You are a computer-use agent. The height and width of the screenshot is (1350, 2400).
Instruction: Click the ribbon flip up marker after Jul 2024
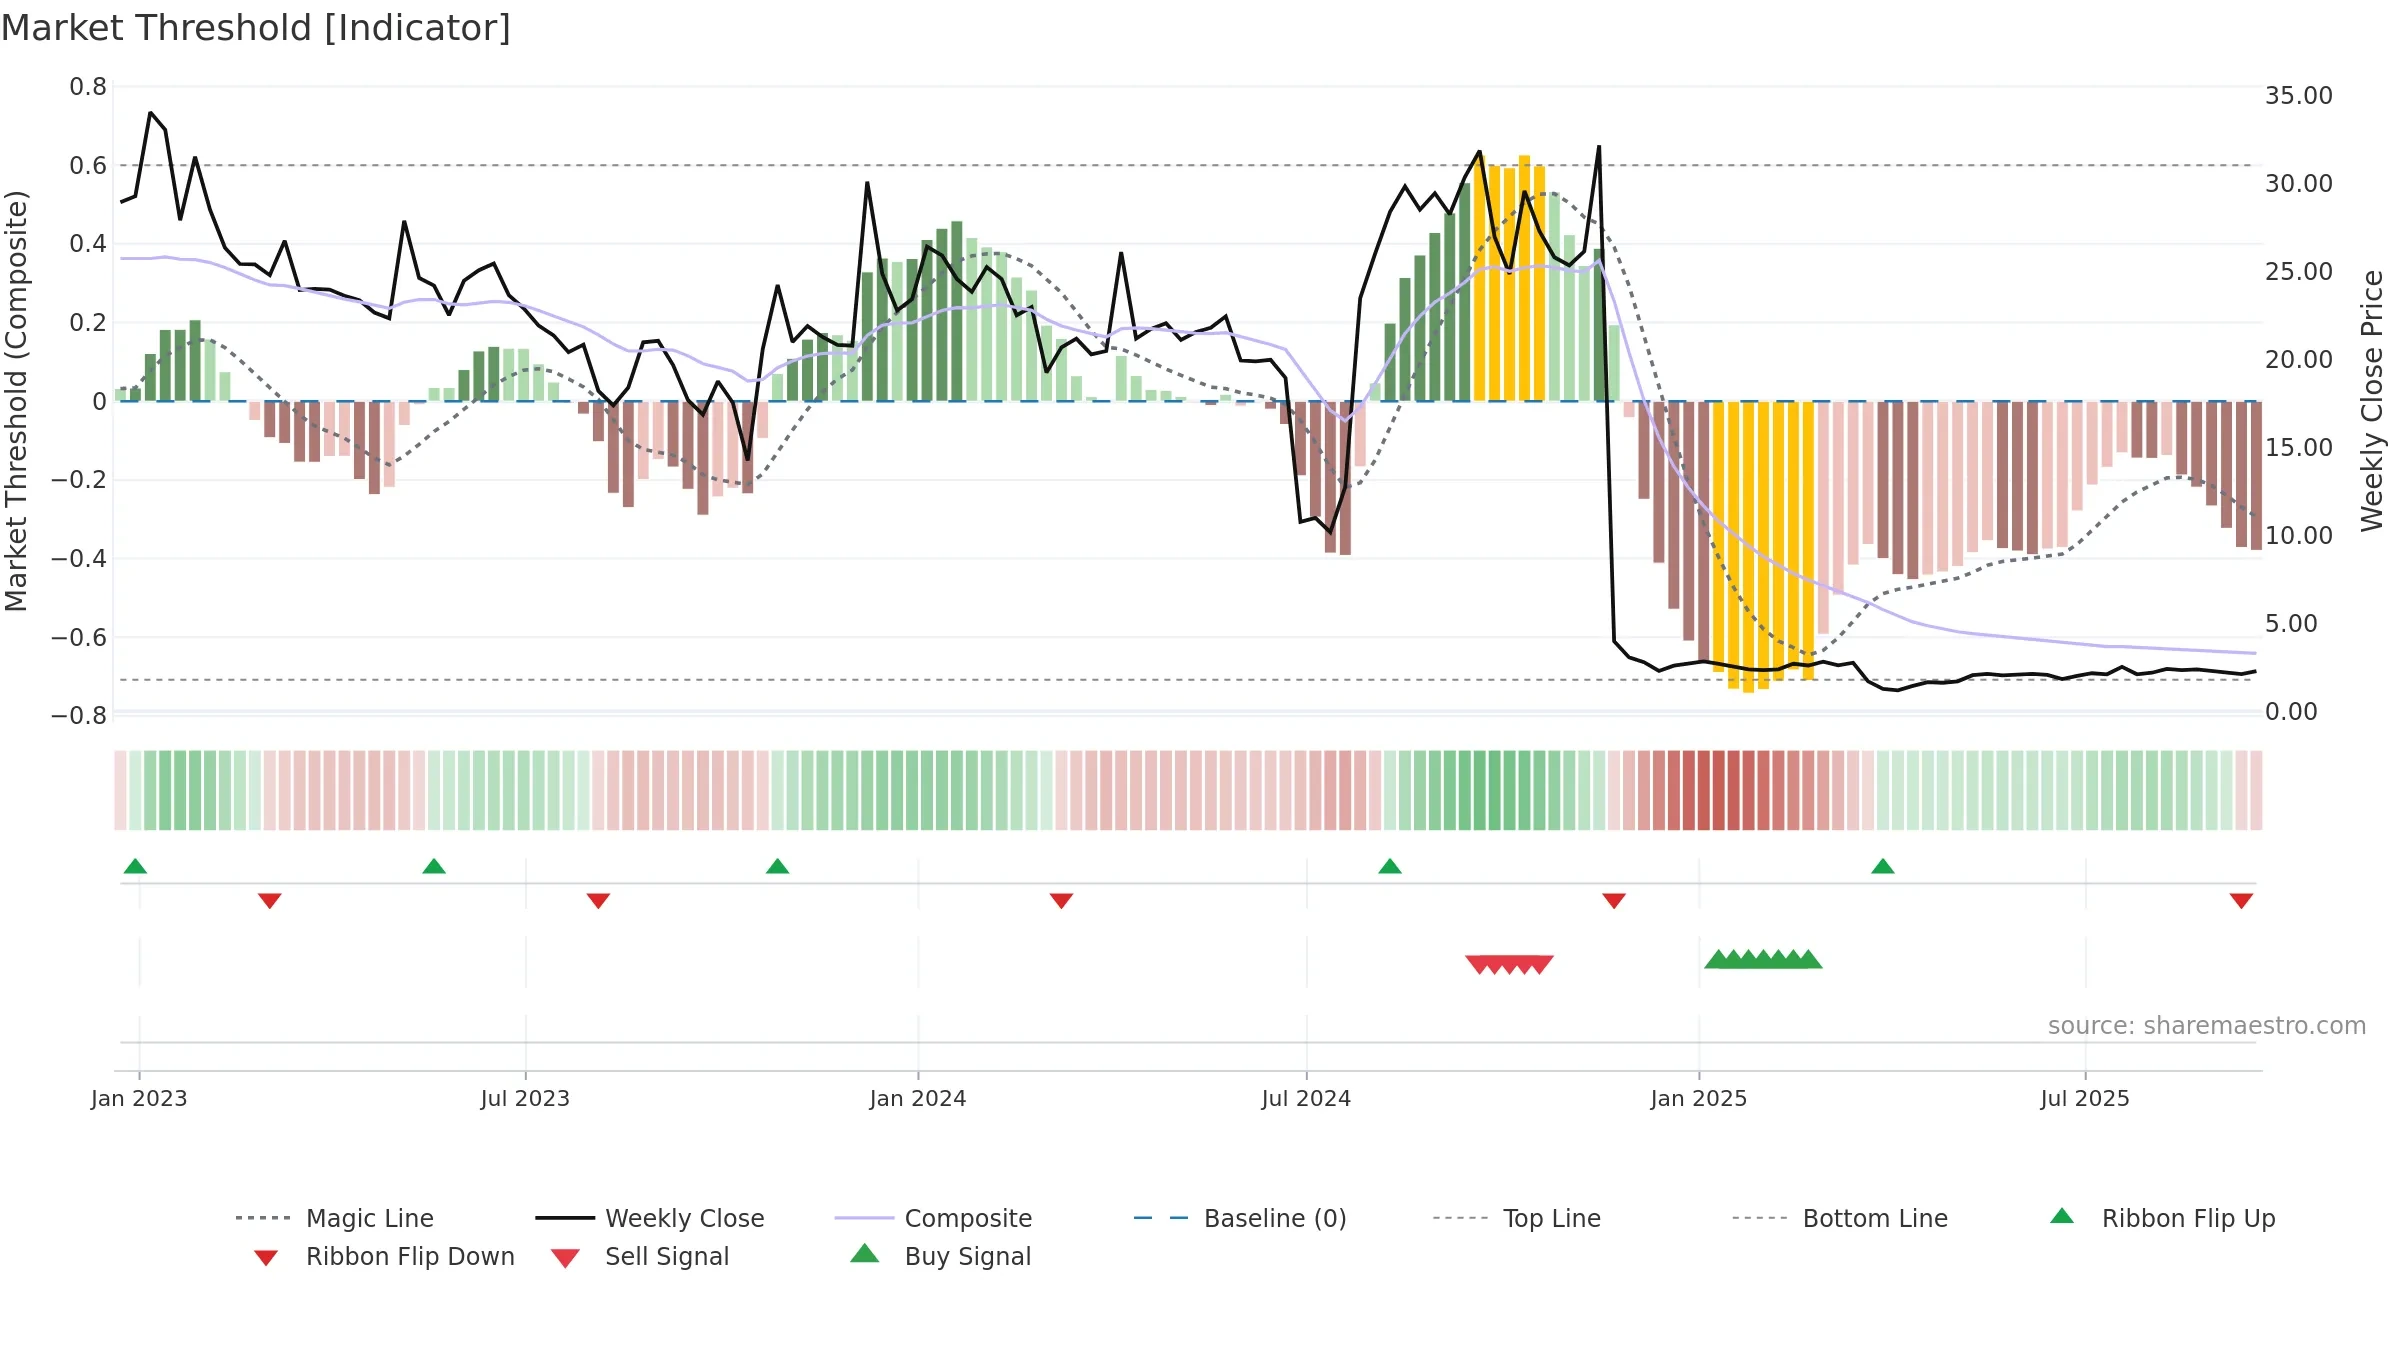click(x=1390, y=866)
